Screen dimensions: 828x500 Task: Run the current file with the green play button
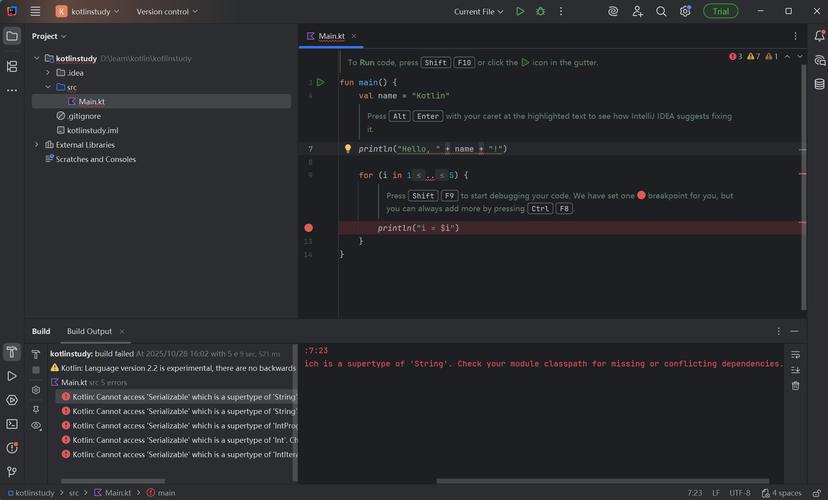(x=520, y=12)
